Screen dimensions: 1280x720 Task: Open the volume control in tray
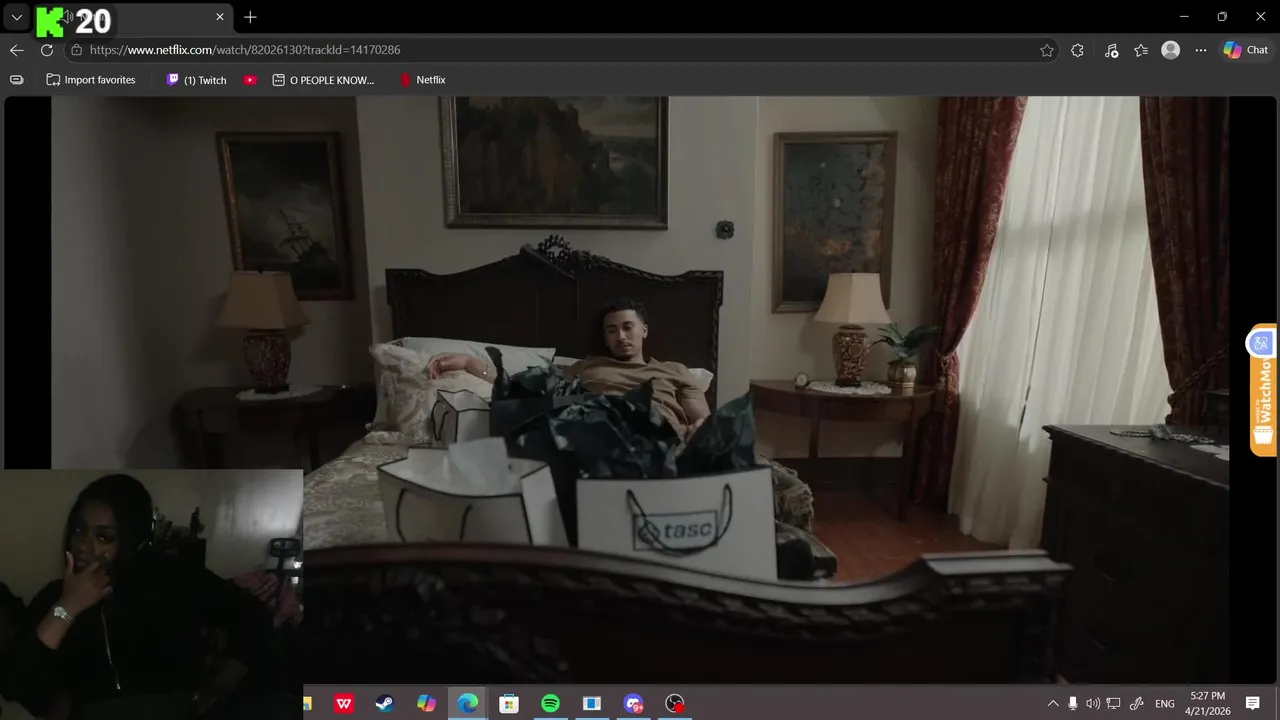point(1093,704)
